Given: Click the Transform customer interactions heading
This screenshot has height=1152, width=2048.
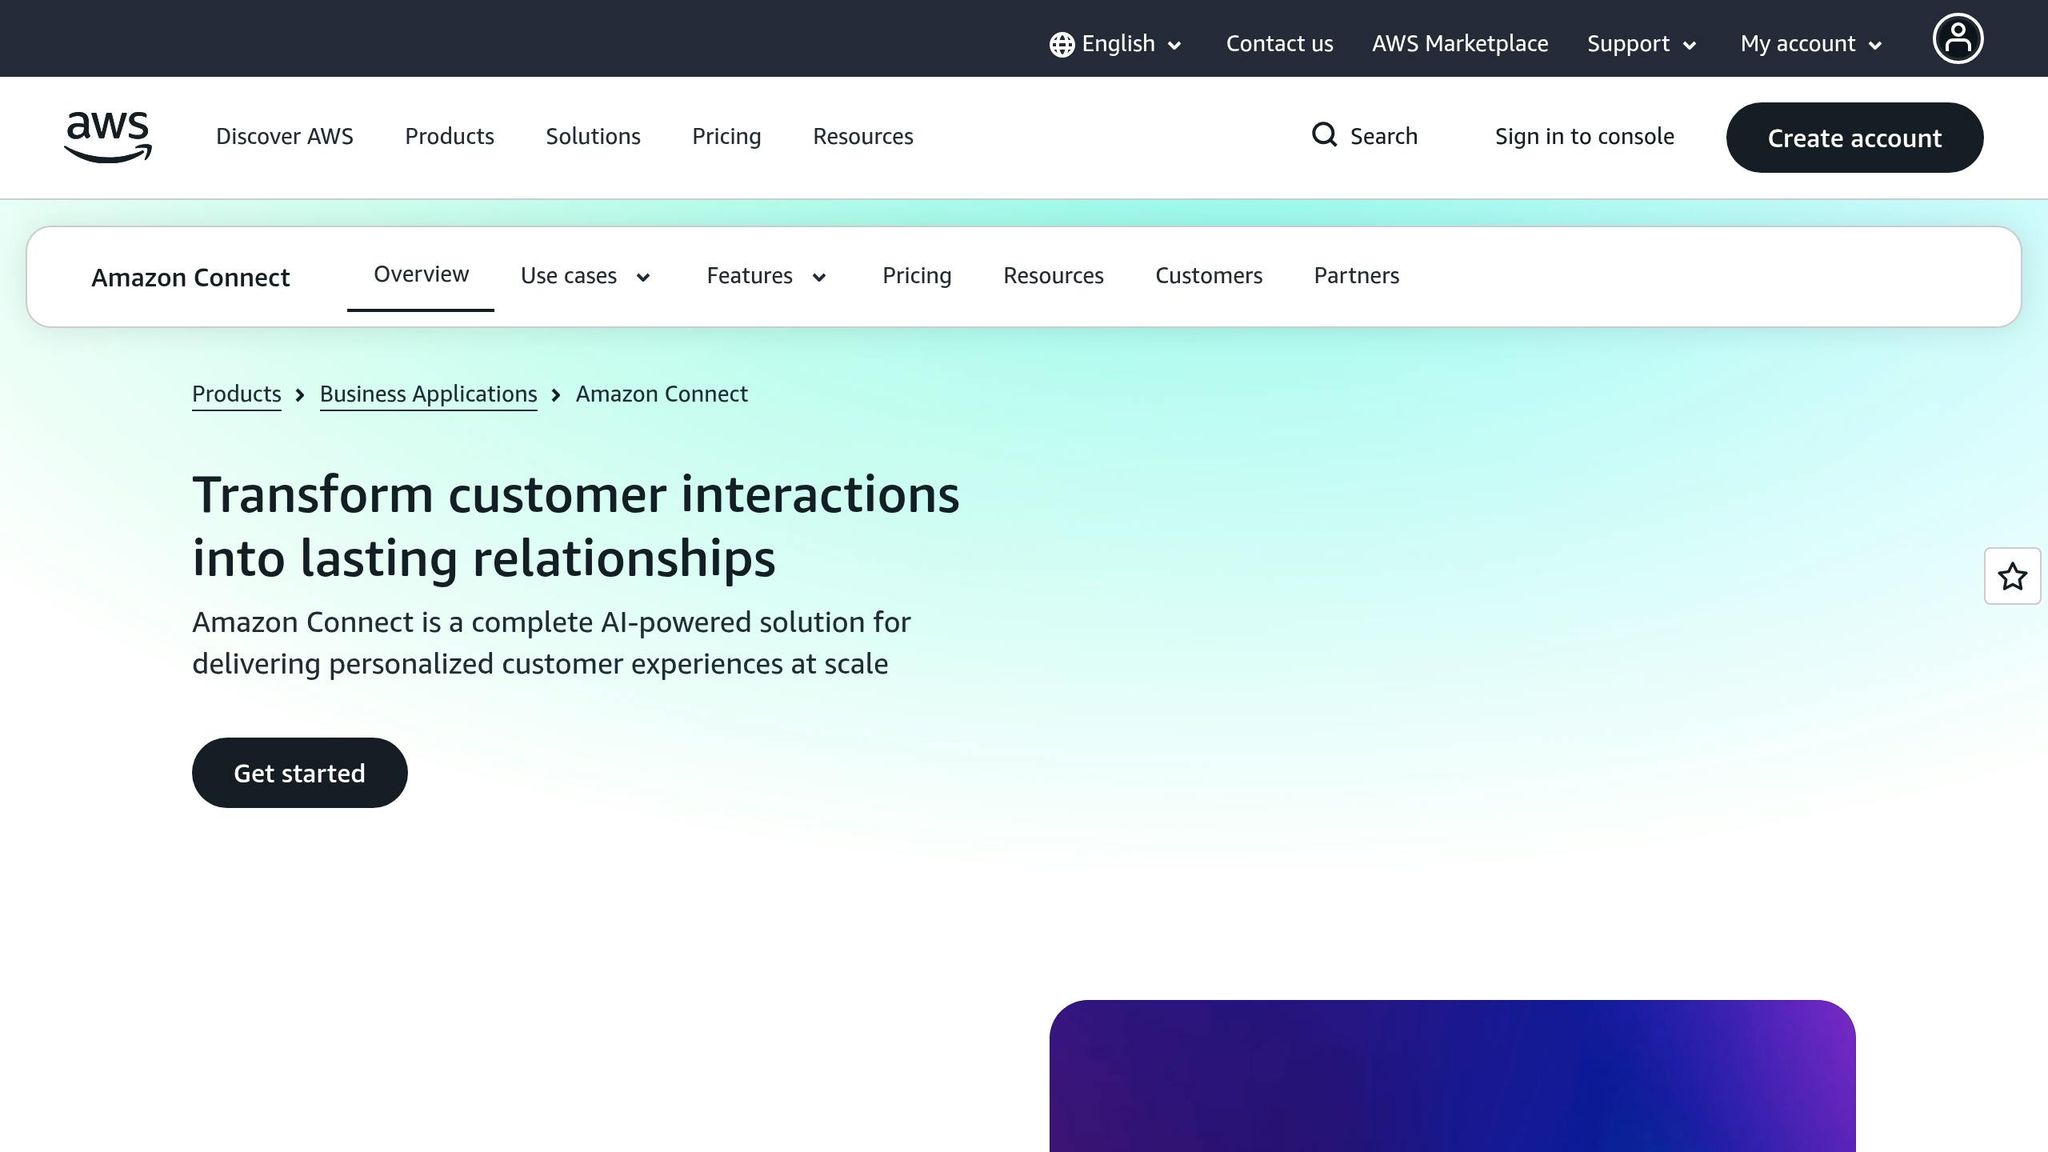Looking at the screenshot, I should tap(576, 526).
